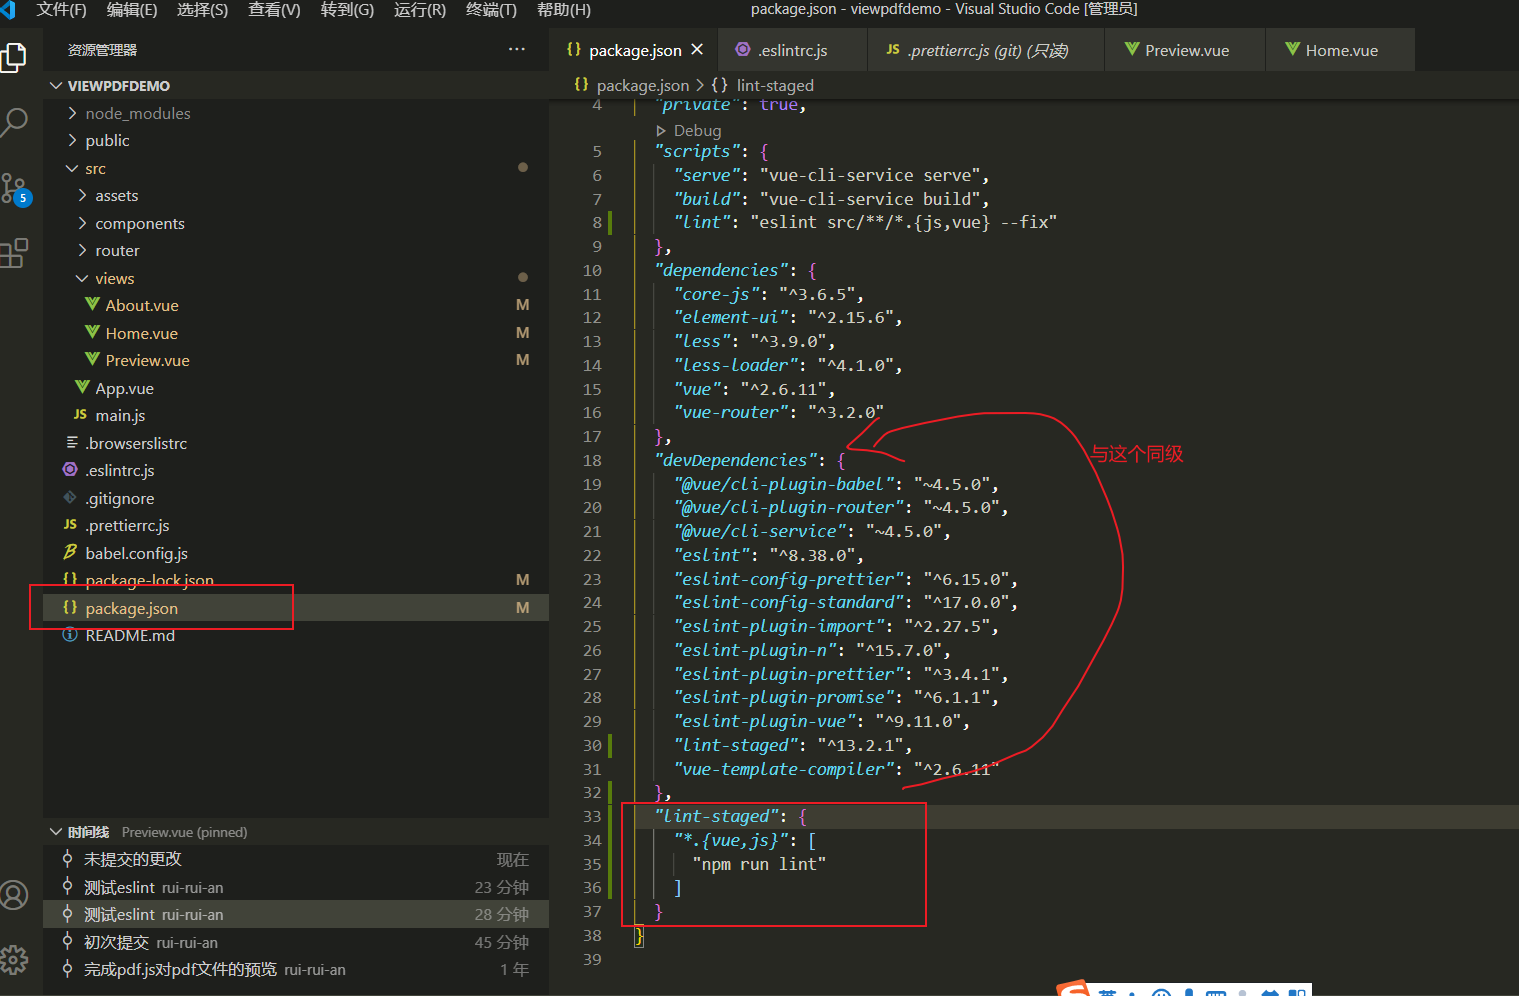Open the Manage gear icon
This screenshot has width=1519, height=996.
click(14, 960)
